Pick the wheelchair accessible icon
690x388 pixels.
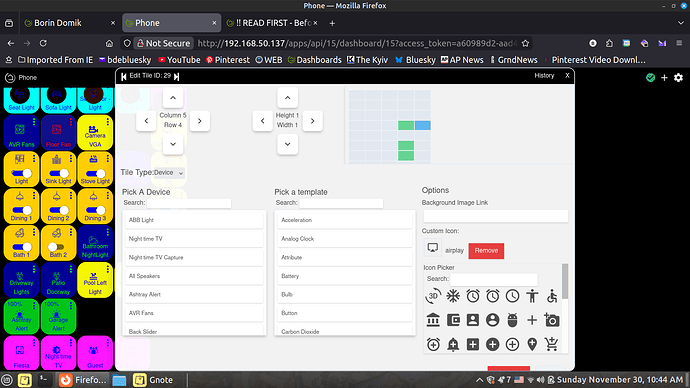click(x=552, y=296)
